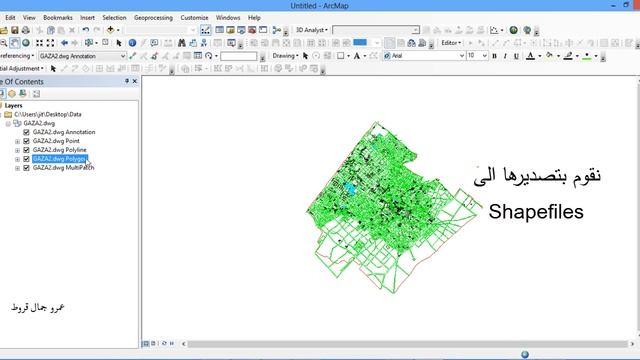Click the Fill Color bucket
Viewport: 640px width, 360px height.
point(549,56)
